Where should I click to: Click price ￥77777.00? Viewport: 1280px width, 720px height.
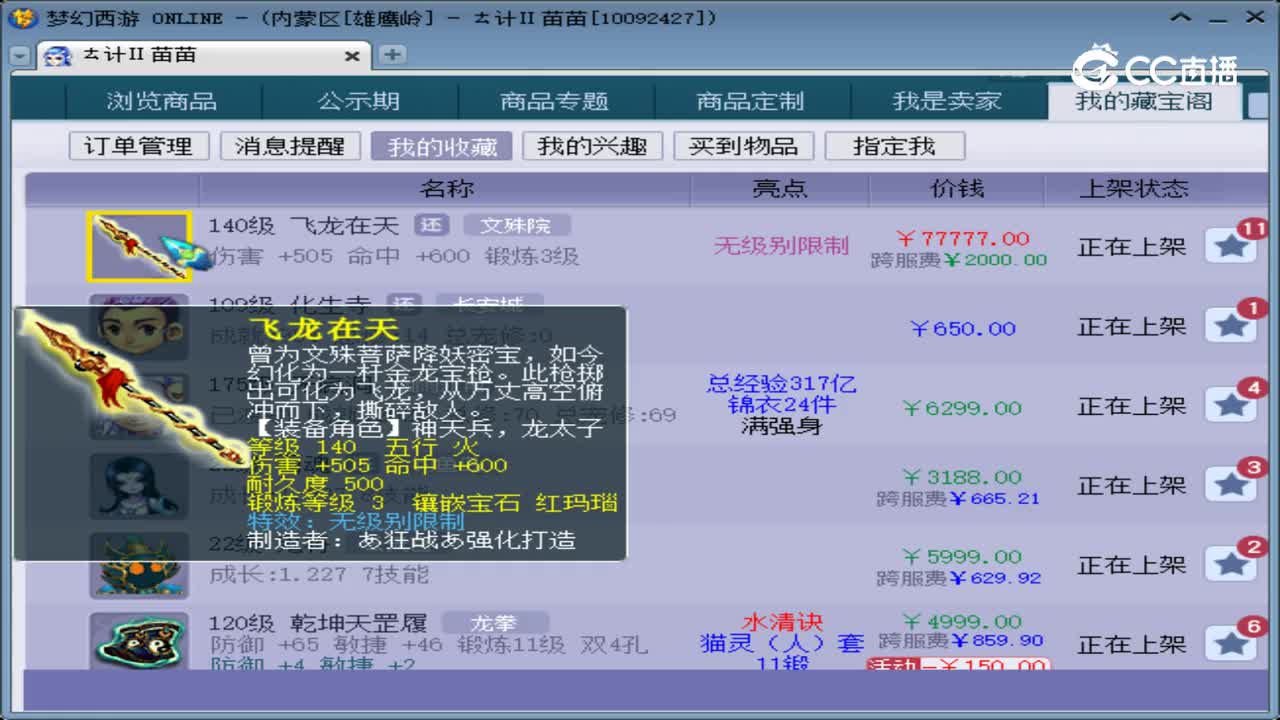962,238
